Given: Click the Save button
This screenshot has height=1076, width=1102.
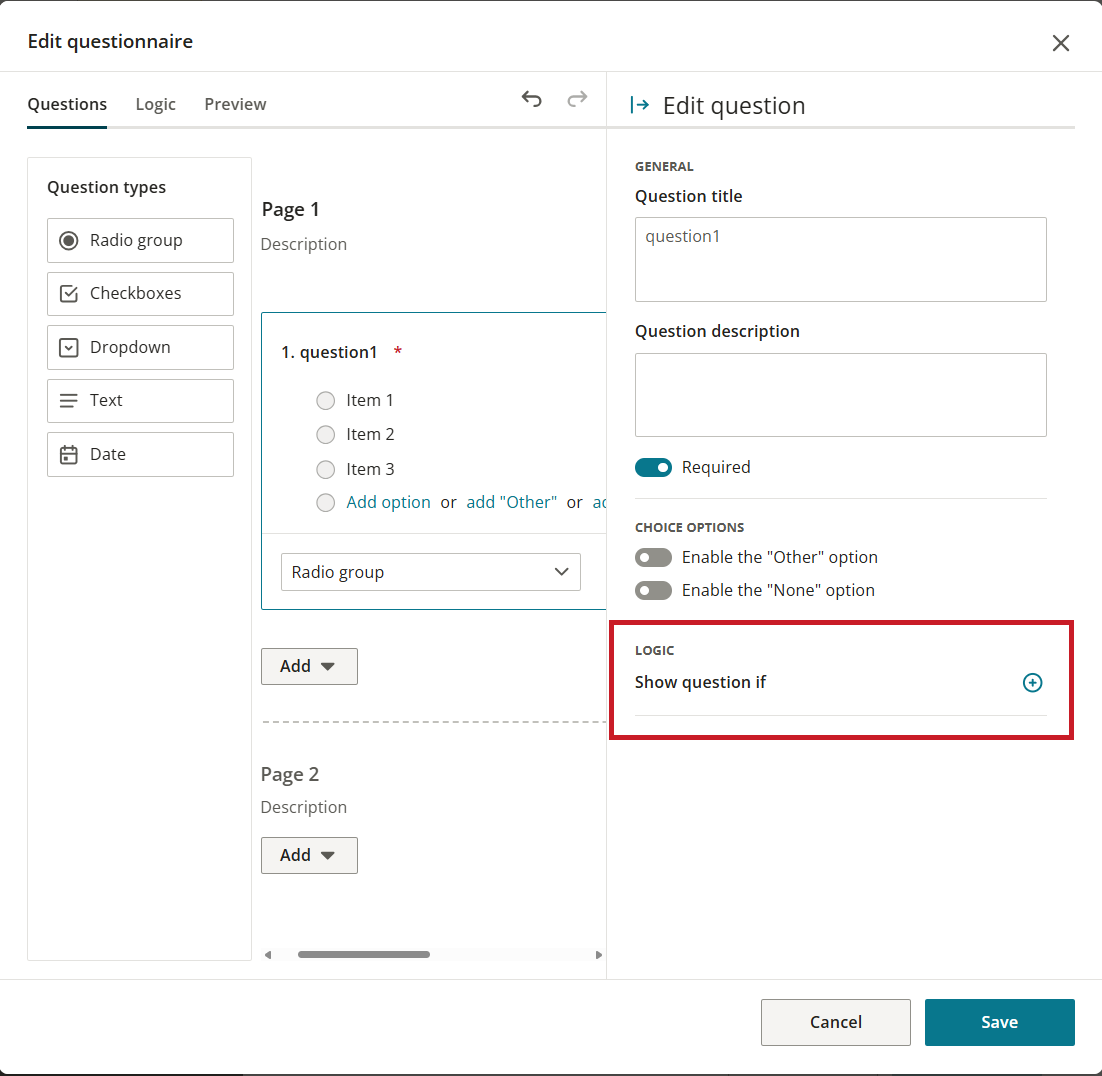Looking at the screenshot, I should click(x=999, y=1022).
